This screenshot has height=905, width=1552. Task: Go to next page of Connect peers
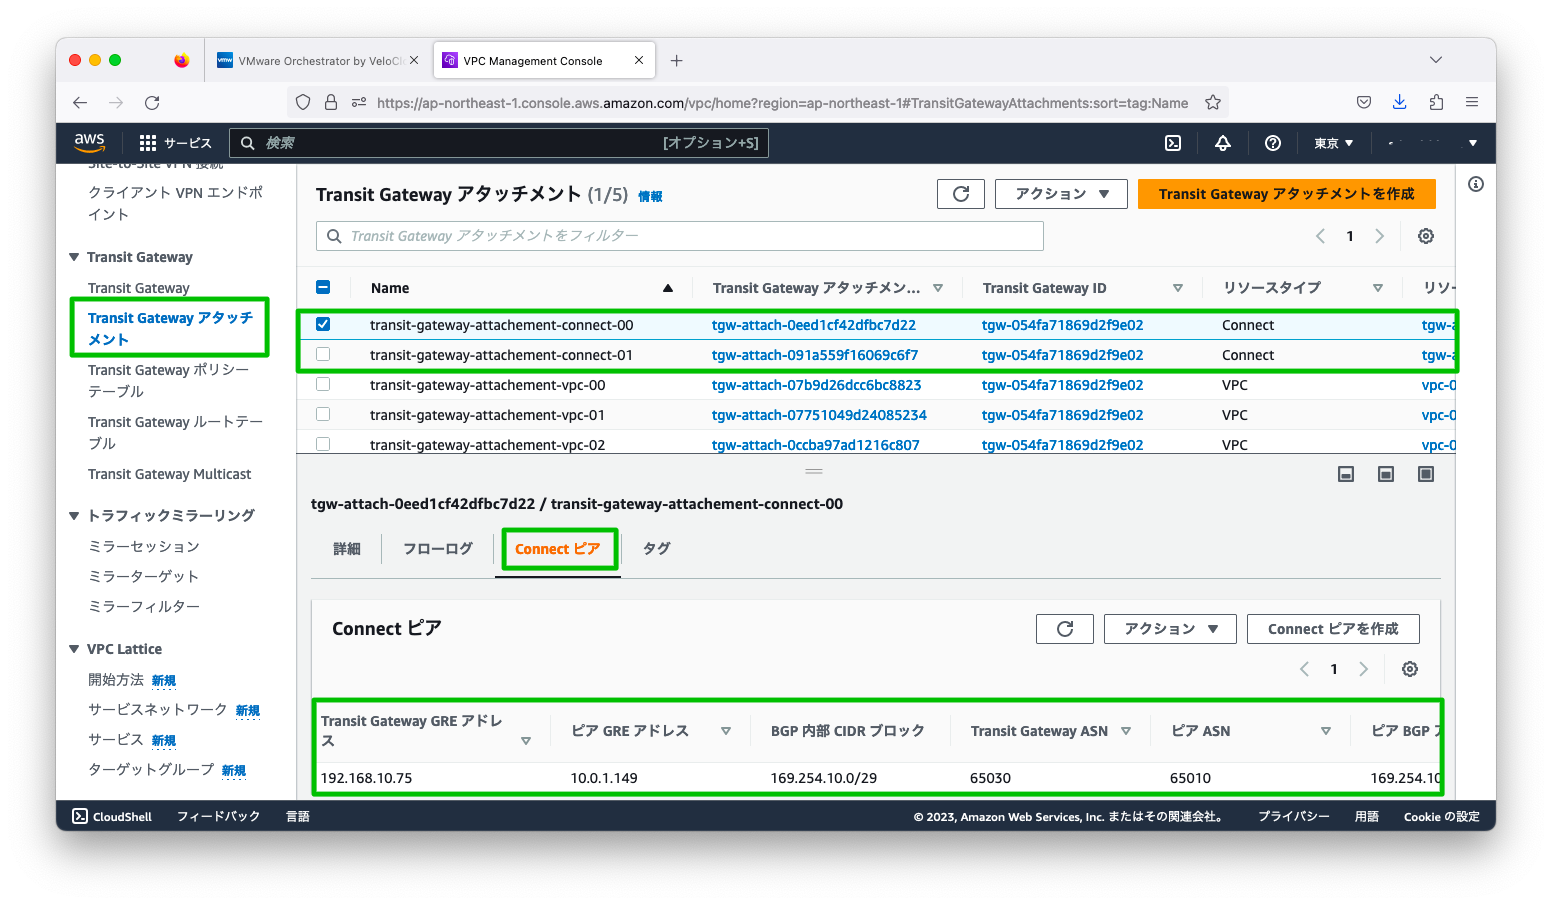coord(1364,669)
